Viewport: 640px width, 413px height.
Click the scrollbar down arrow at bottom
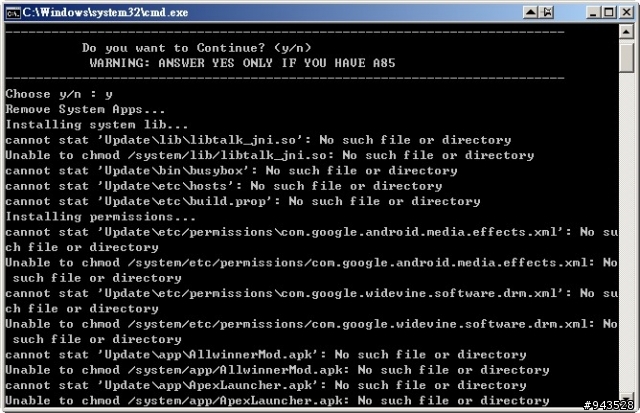click(626, 397)
